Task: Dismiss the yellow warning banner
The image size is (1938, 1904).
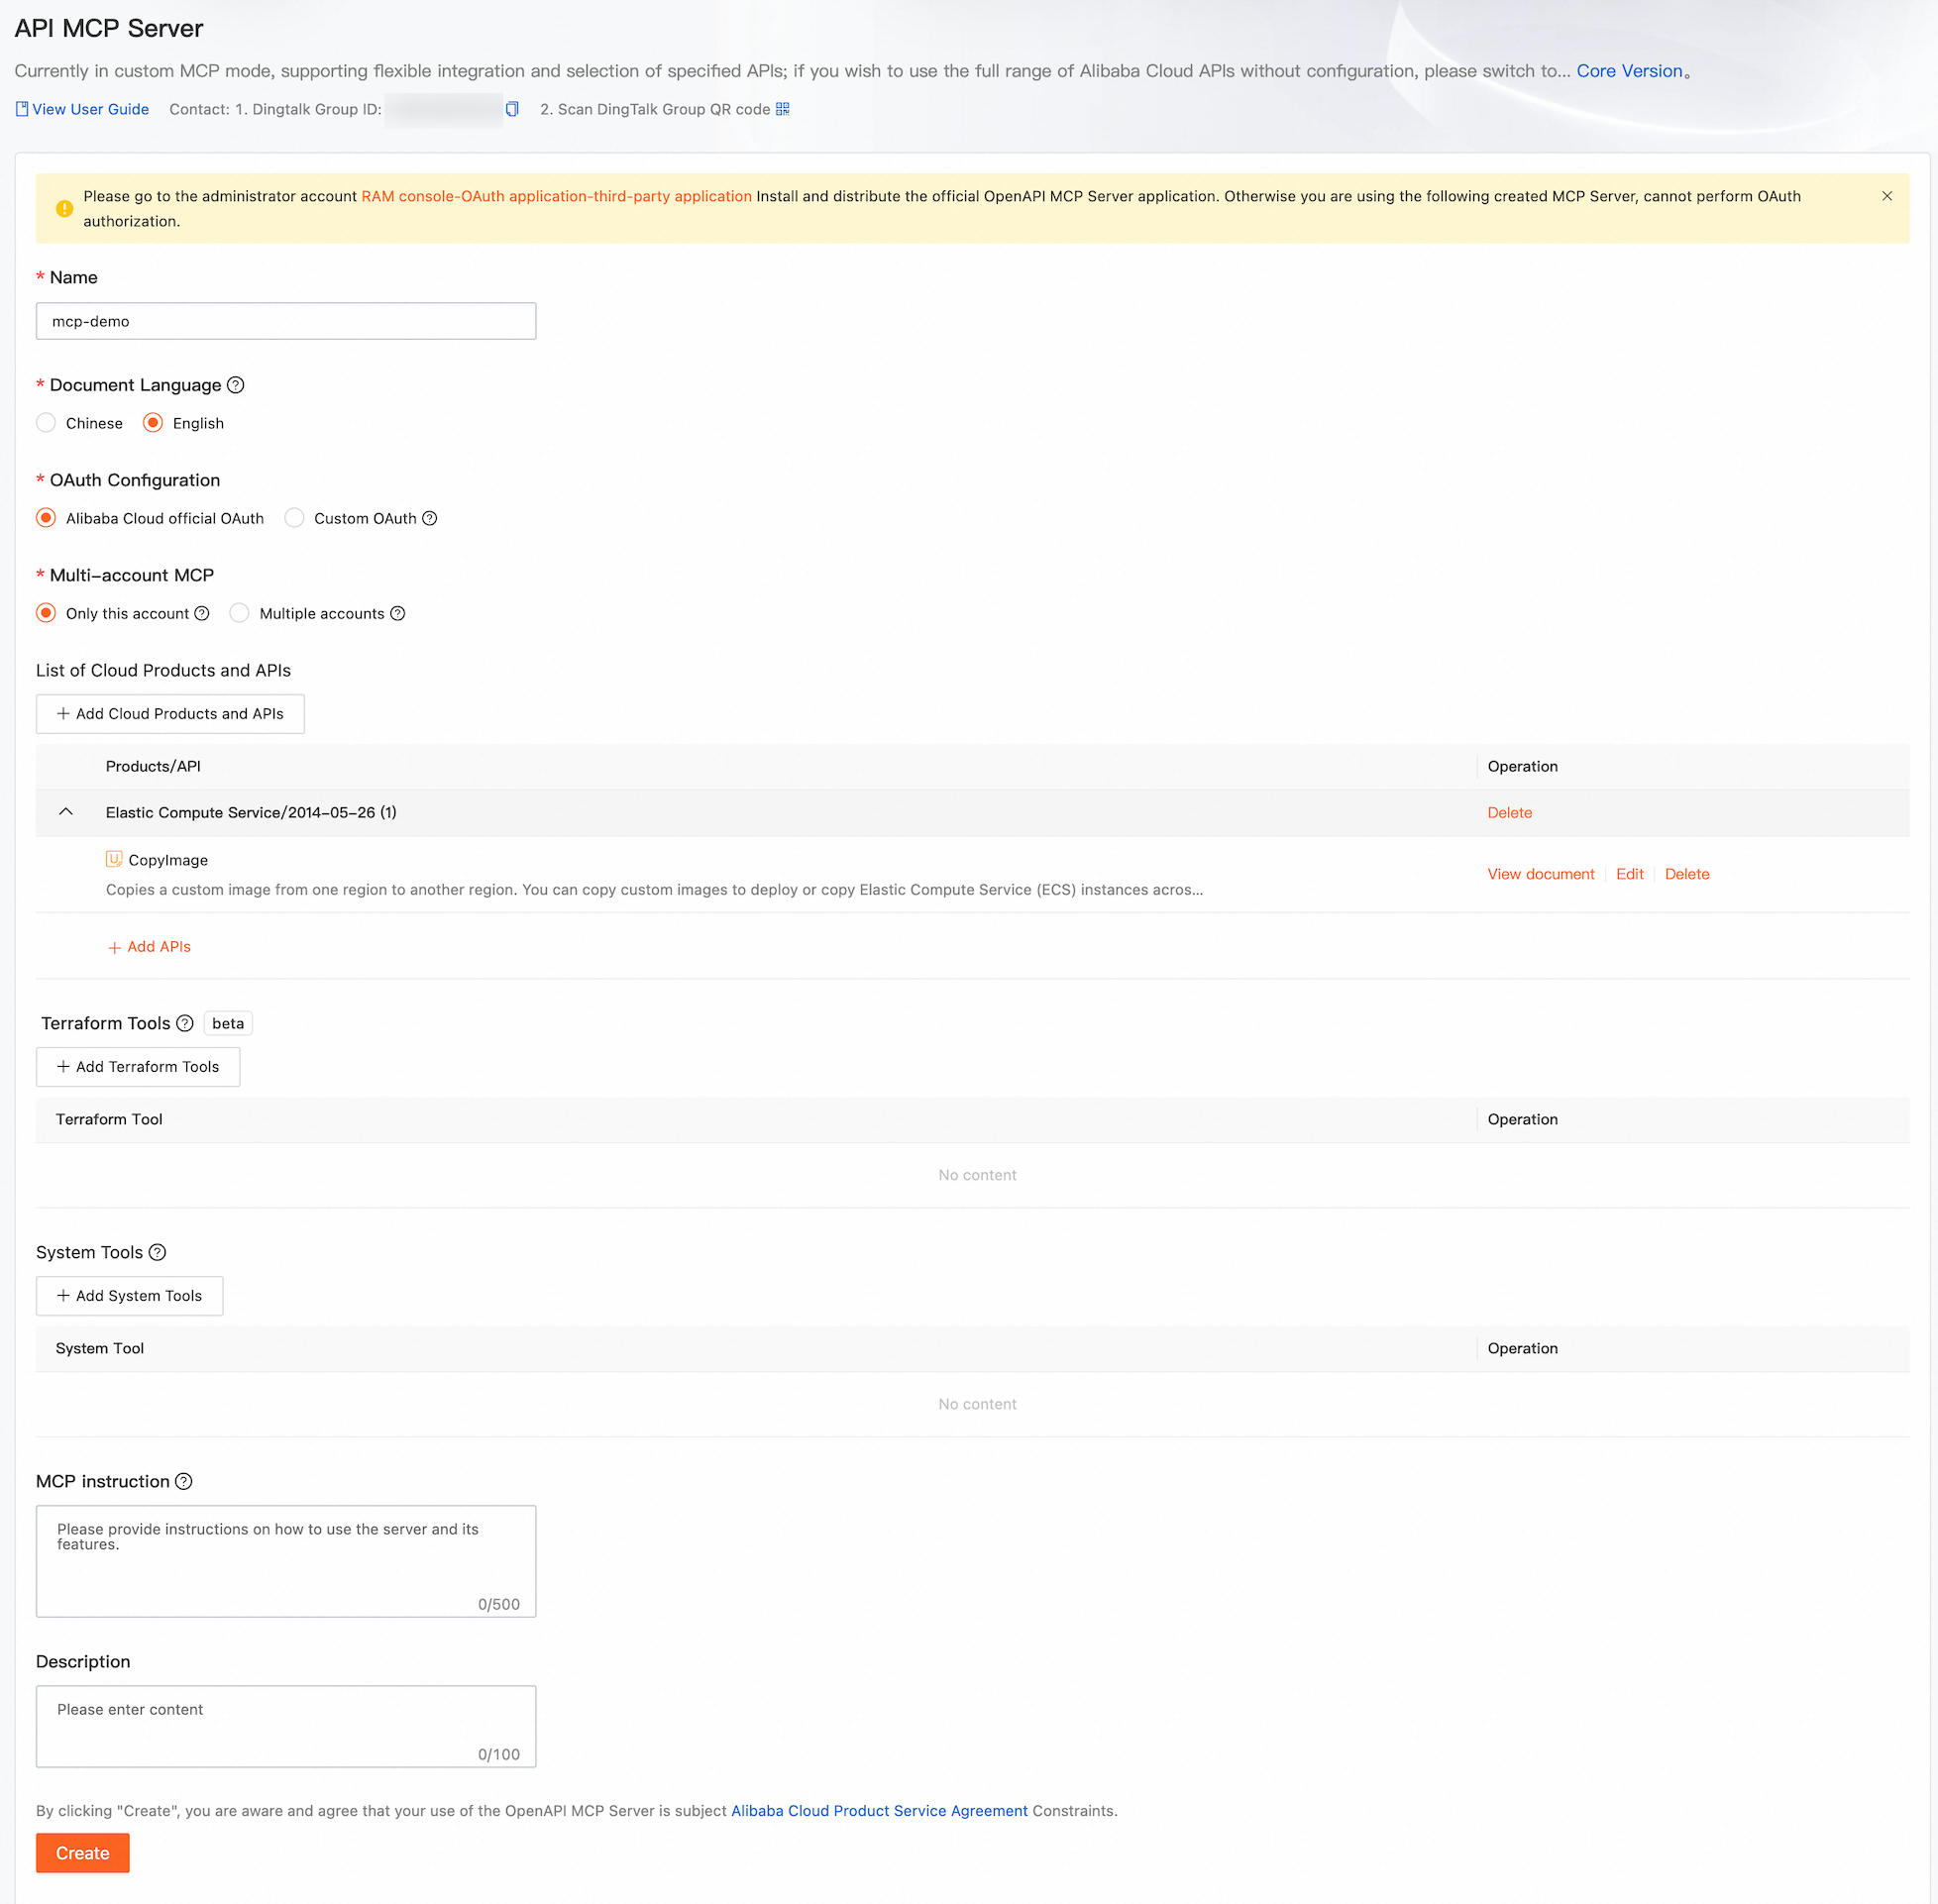Action: (x=1886, y=196)
